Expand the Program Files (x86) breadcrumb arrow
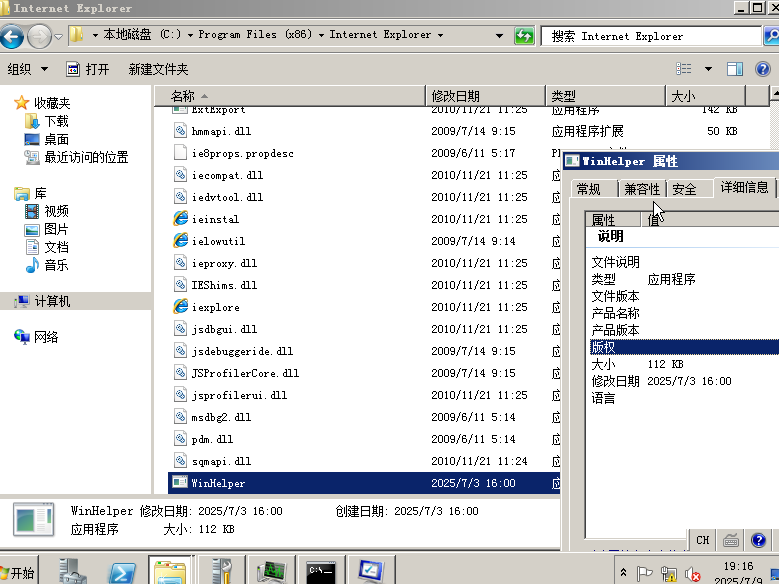This screenshot has height=584, width=779. (321, 35)
